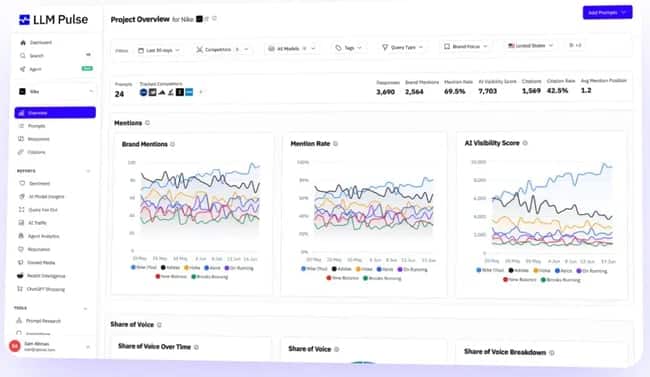This screenshot has width=650, height=377.
Task: Click the Query Fan Out icon
Action: click(22, 209)
